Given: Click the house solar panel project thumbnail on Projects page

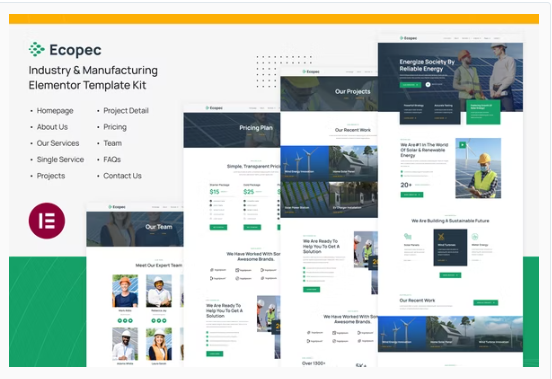Looking at the screenshot, I should (353, 163).
